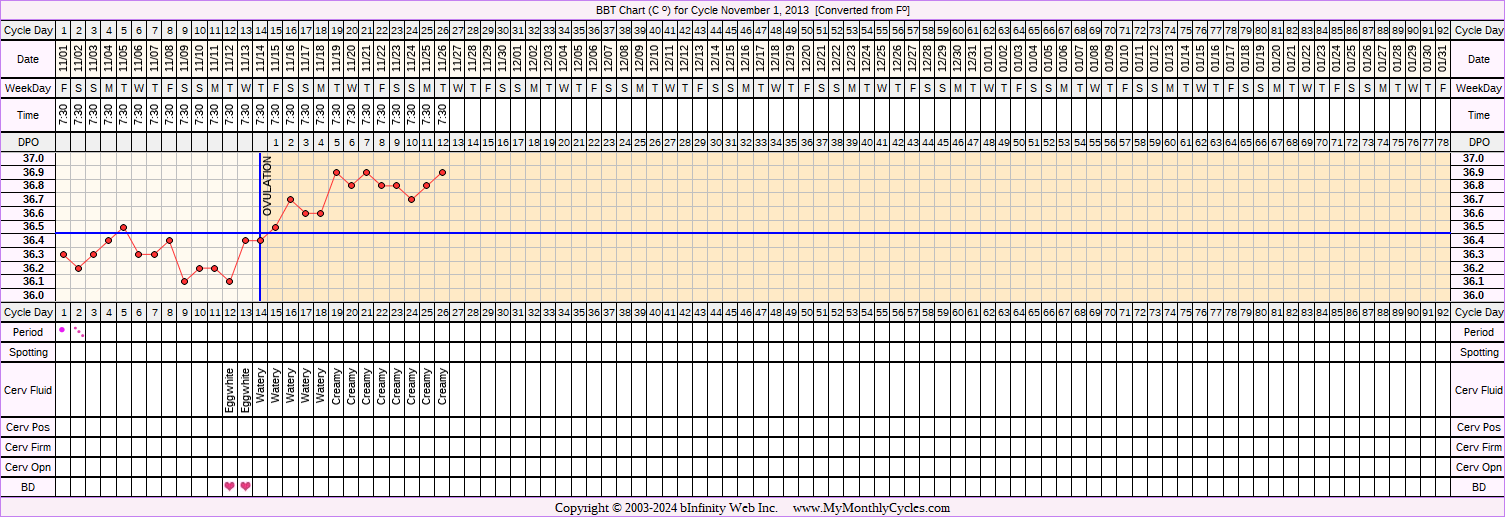Click the vertical OVULATION label
This screenshot has width=1505, height=517.
pos(268,187)
